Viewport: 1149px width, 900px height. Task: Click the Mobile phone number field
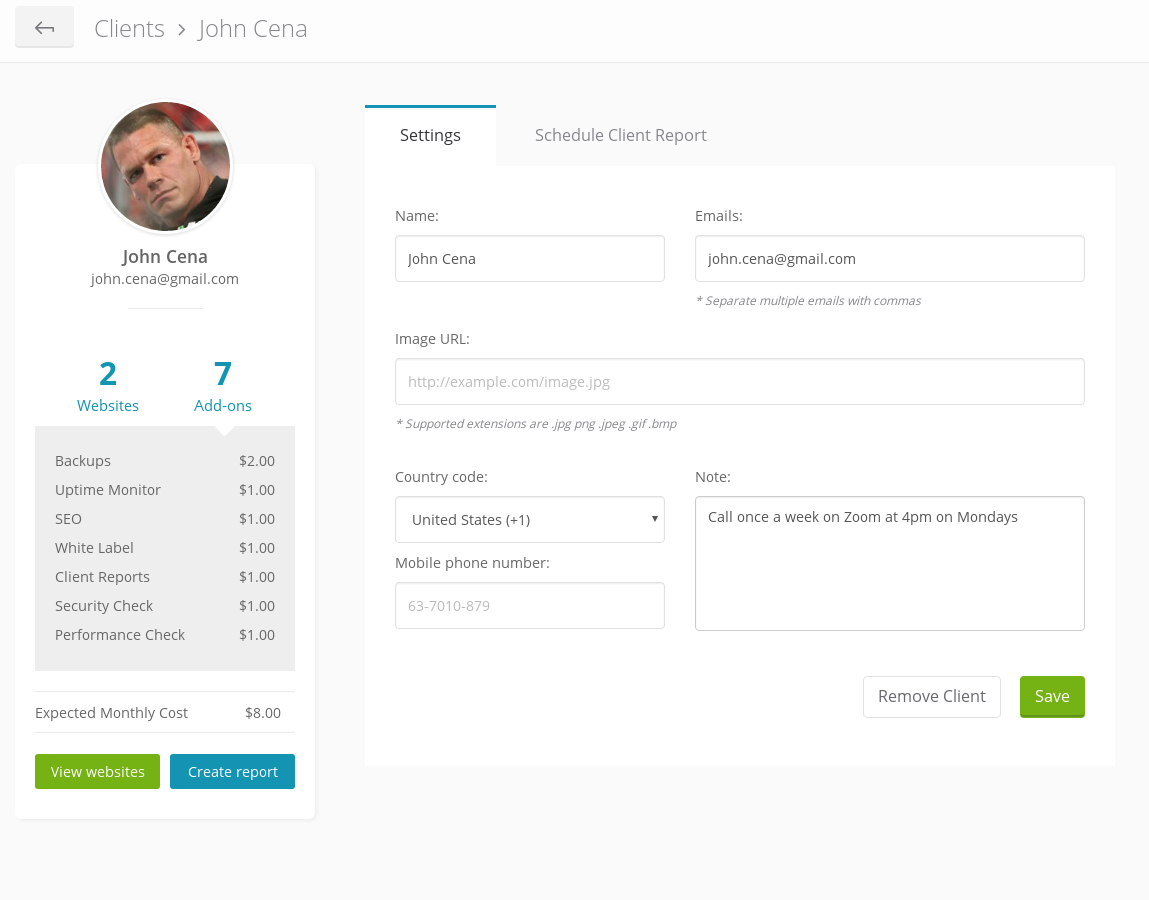click(x=530, y=606)
